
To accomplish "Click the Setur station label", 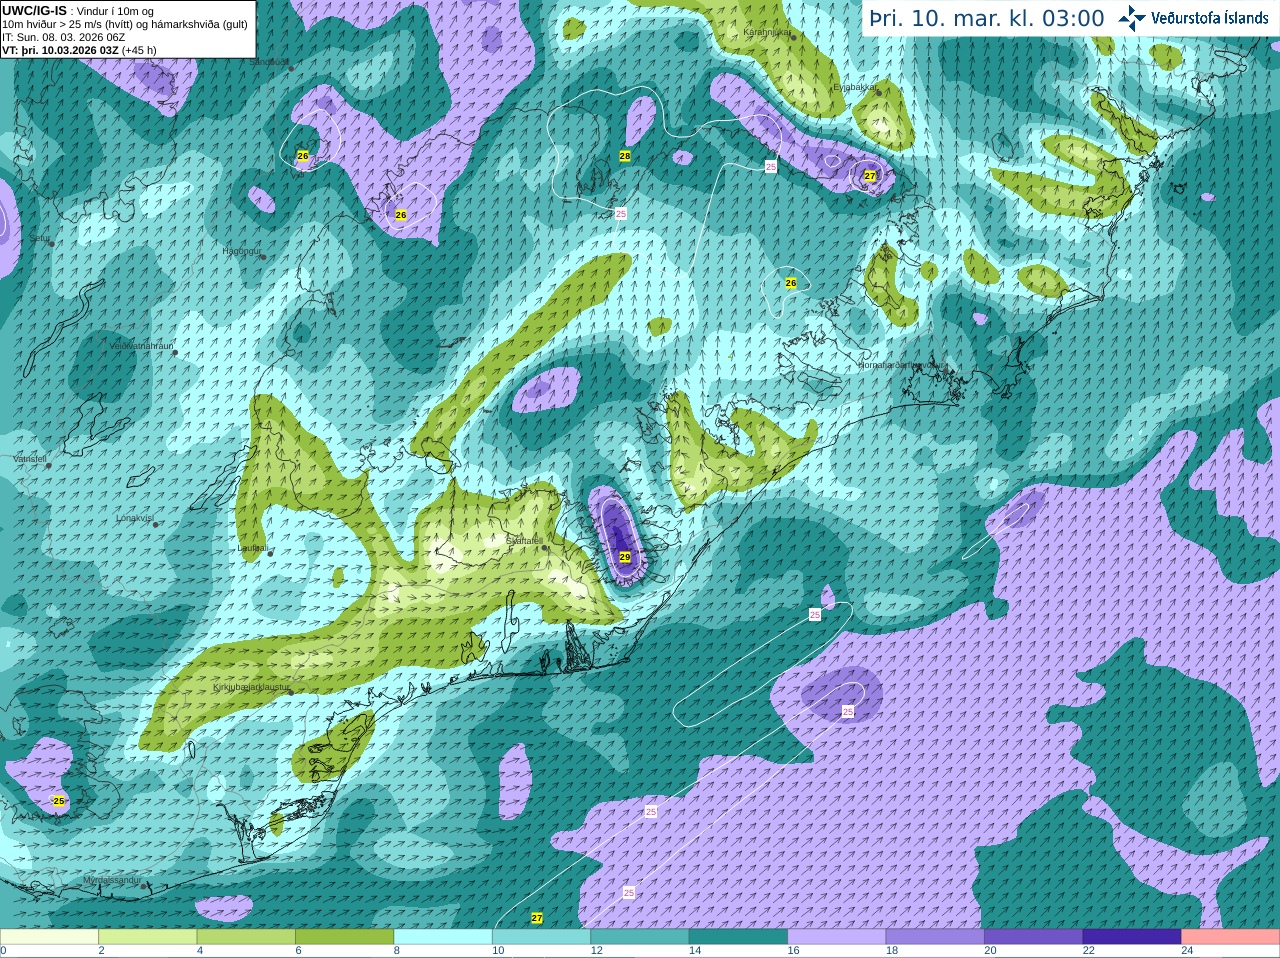I will [39, 238].
